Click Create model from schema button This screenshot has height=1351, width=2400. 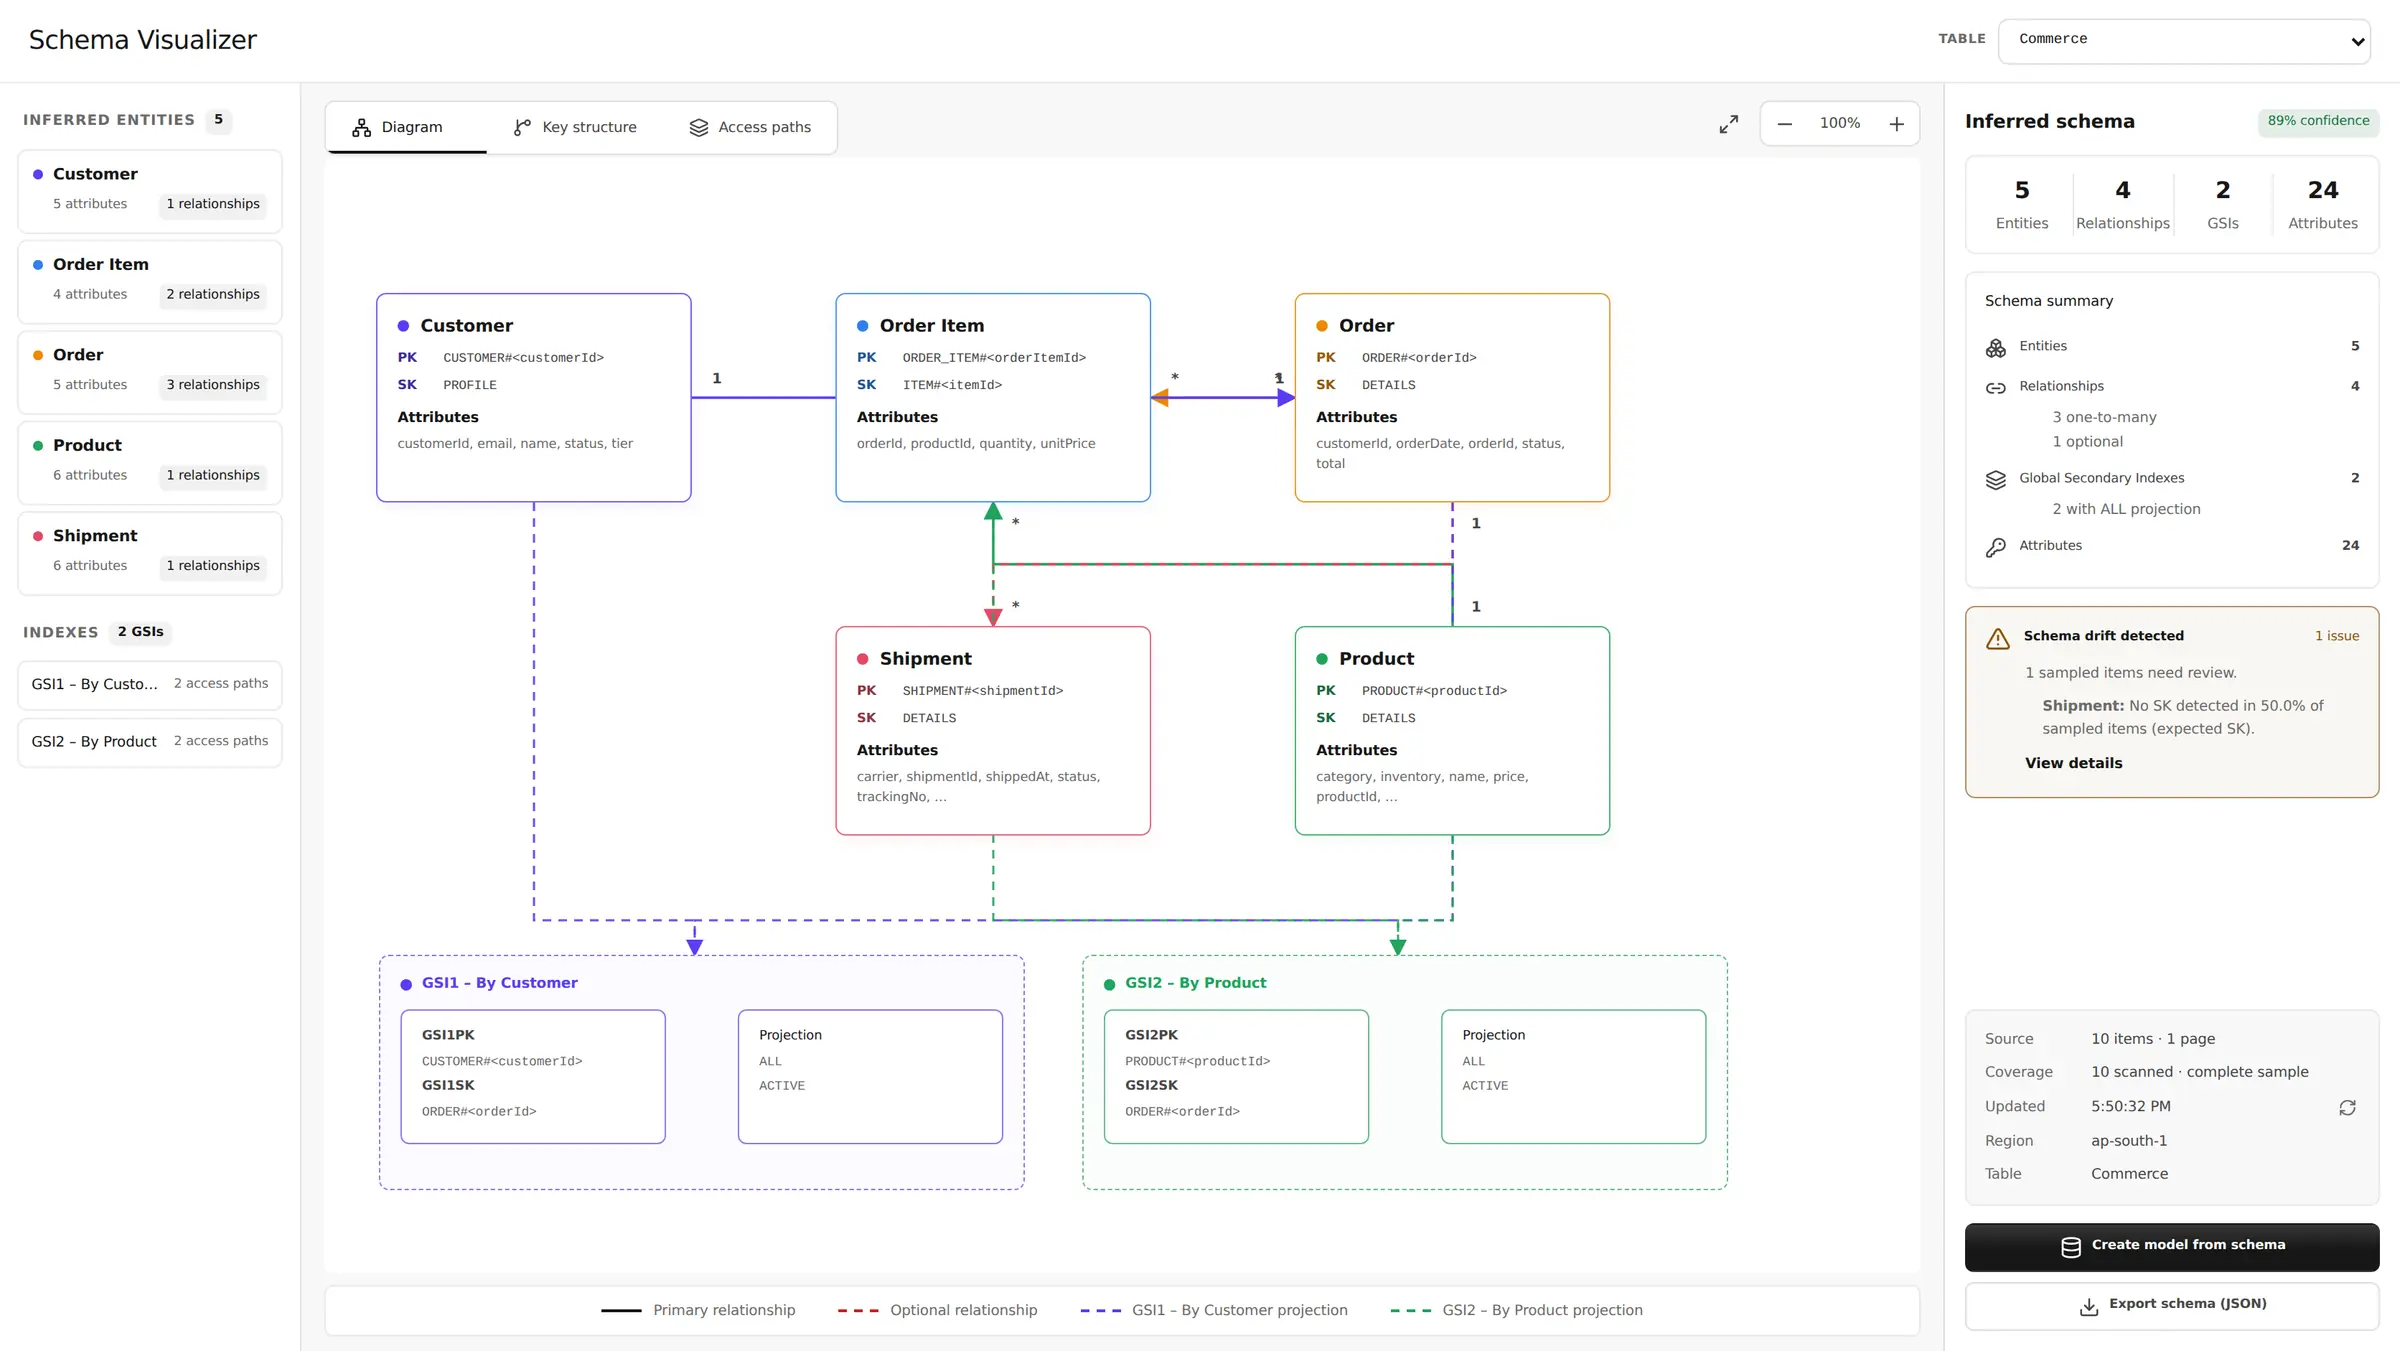(2172, 1246)
